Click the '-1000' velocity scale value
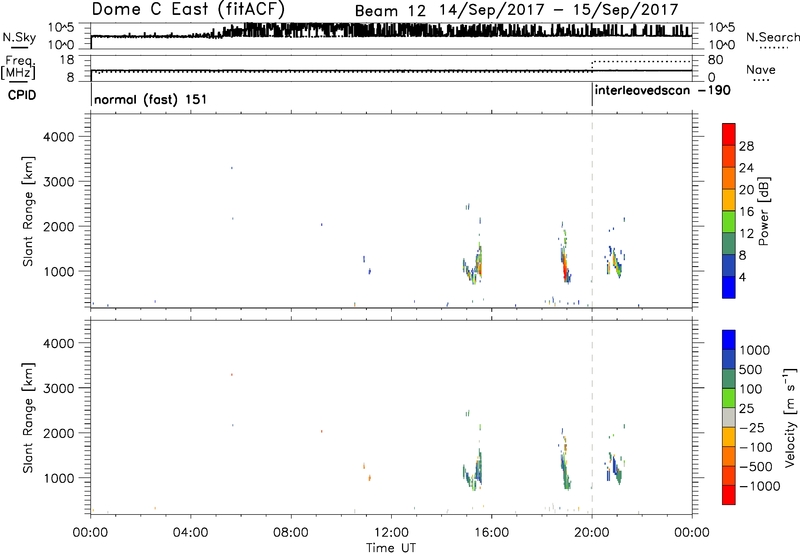The image size is (800, 554). click(x=760, y=486)
